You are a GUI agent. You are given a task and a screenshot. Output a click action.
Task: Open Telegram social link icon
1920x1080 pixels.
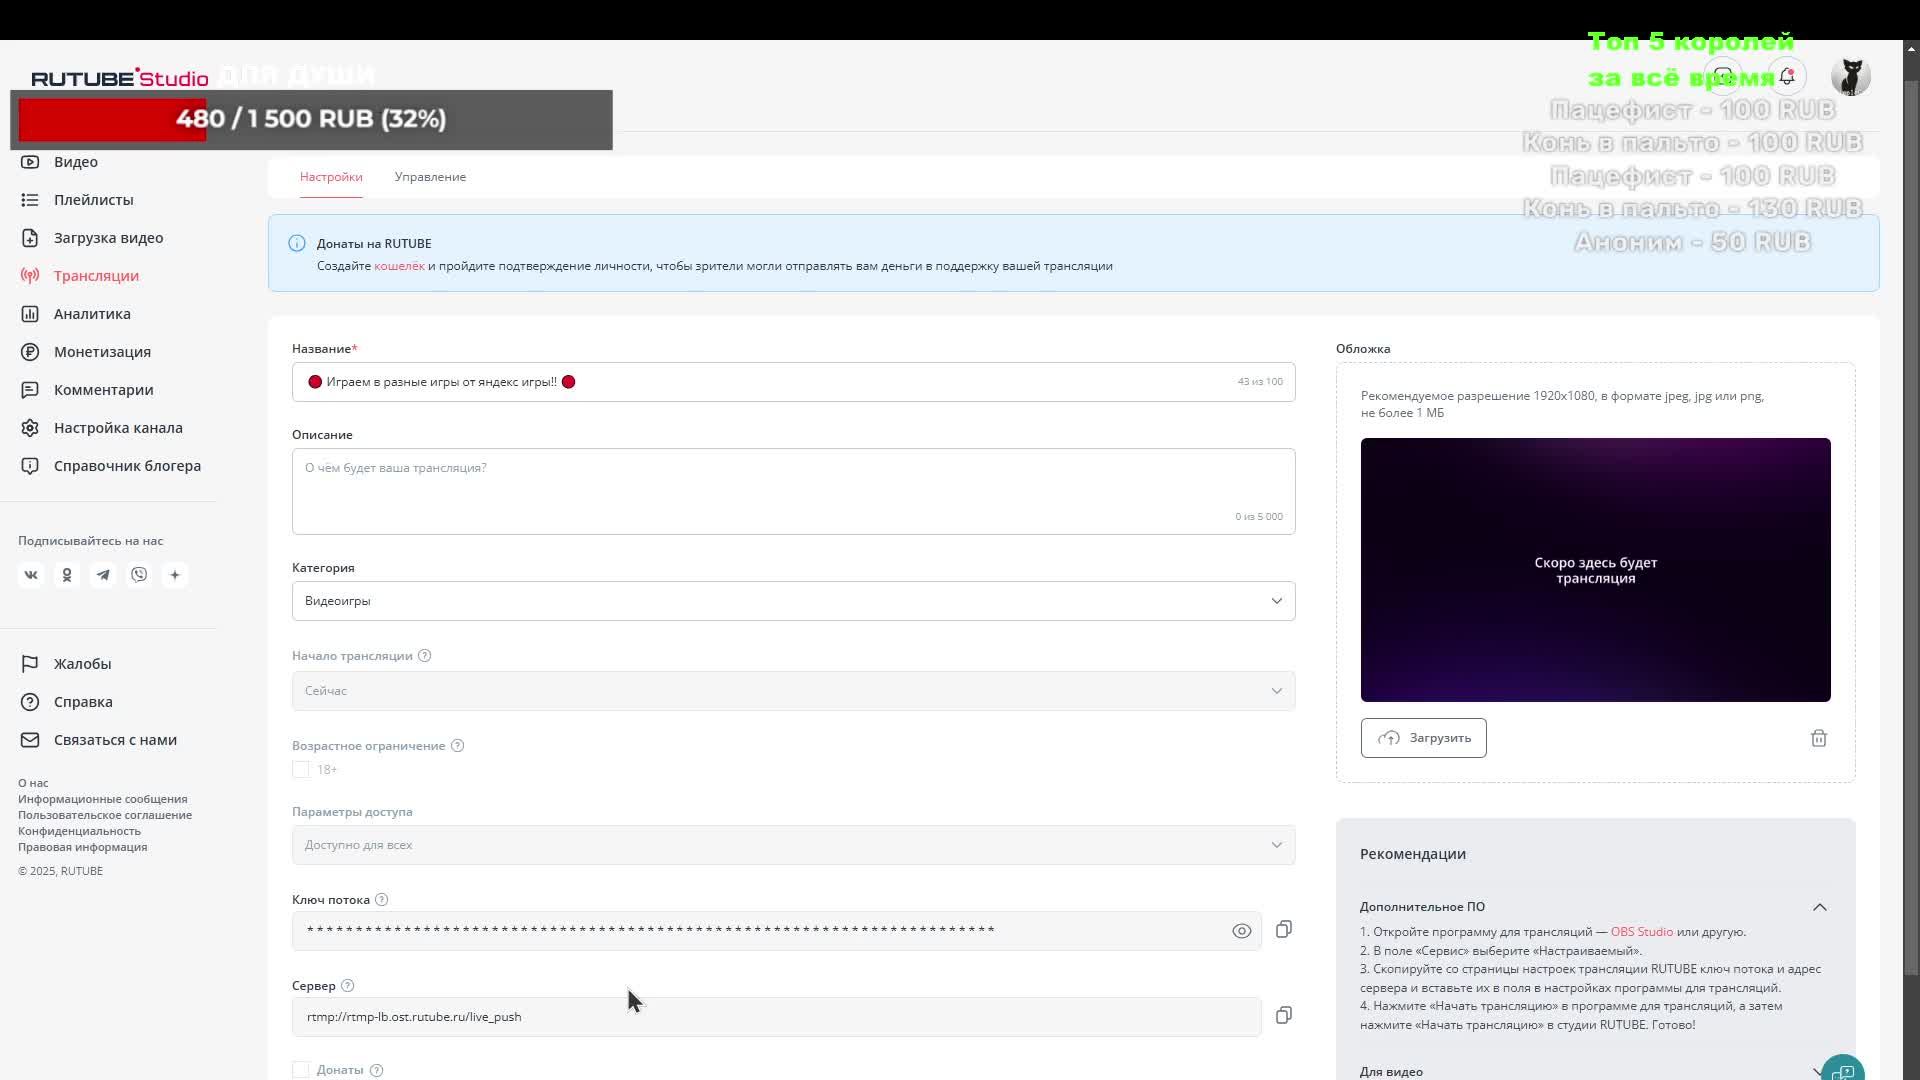pyautogui.click(x=103, y=575)
